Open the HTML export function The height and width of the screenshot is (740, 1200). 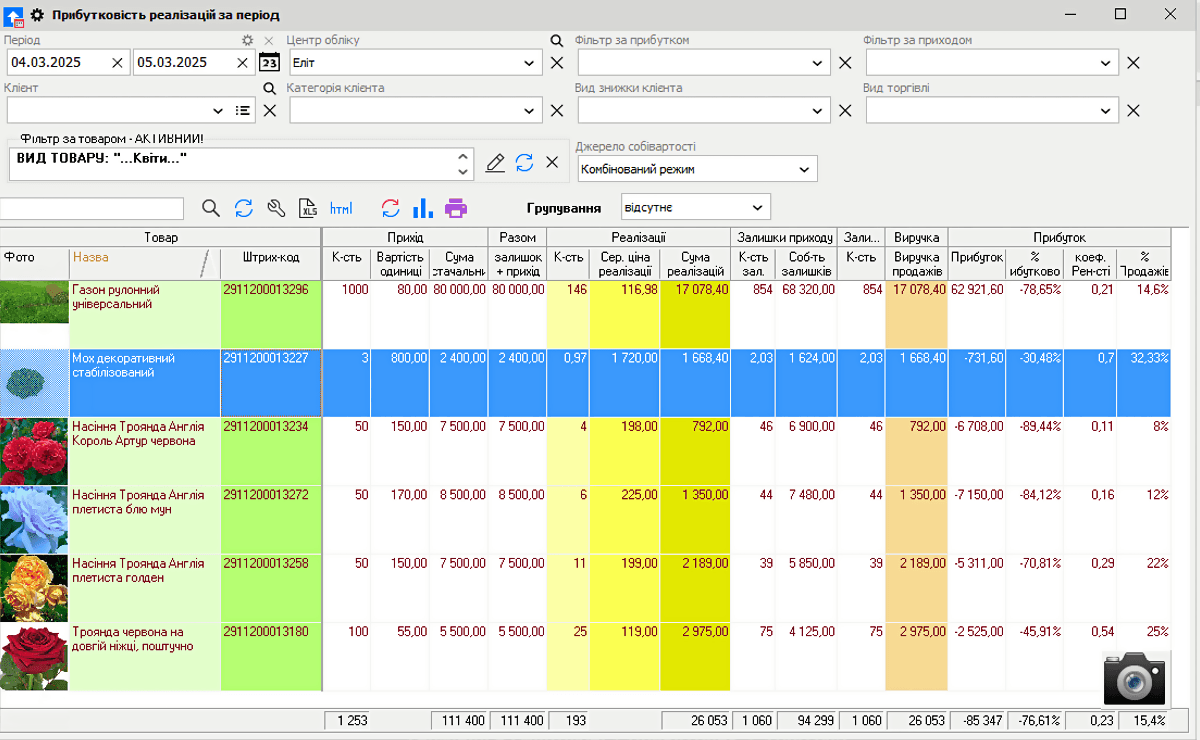coord(341,208)
